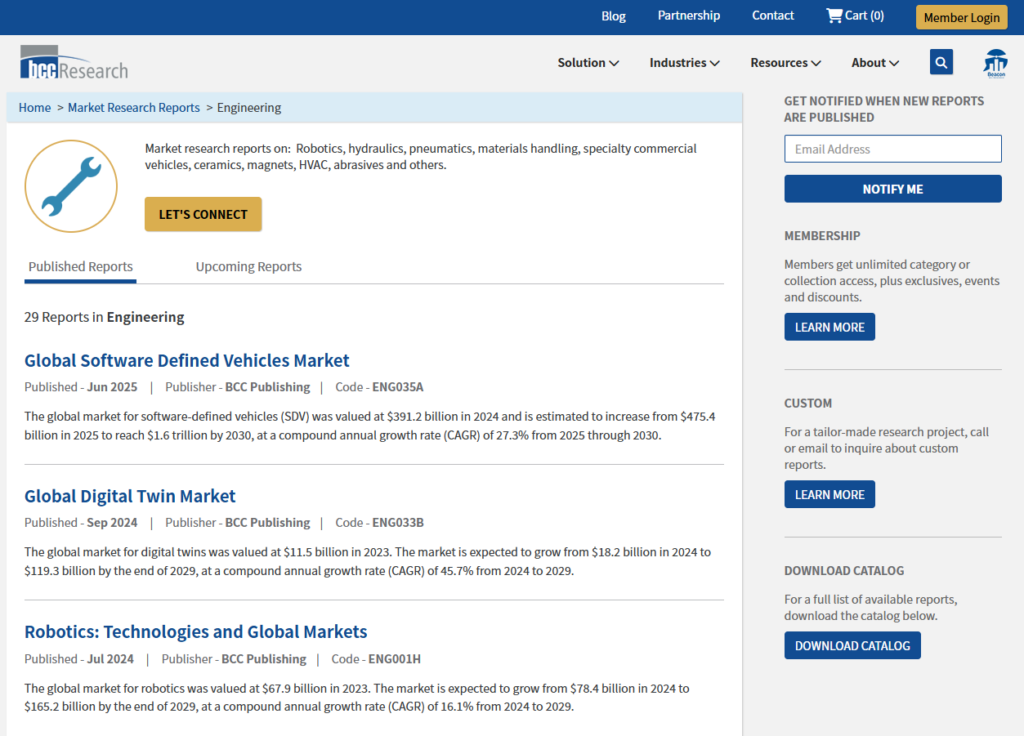The height and width of the screenshot is (736, 1024).
Task: Open the shopping cart
Action: (855, 16)
